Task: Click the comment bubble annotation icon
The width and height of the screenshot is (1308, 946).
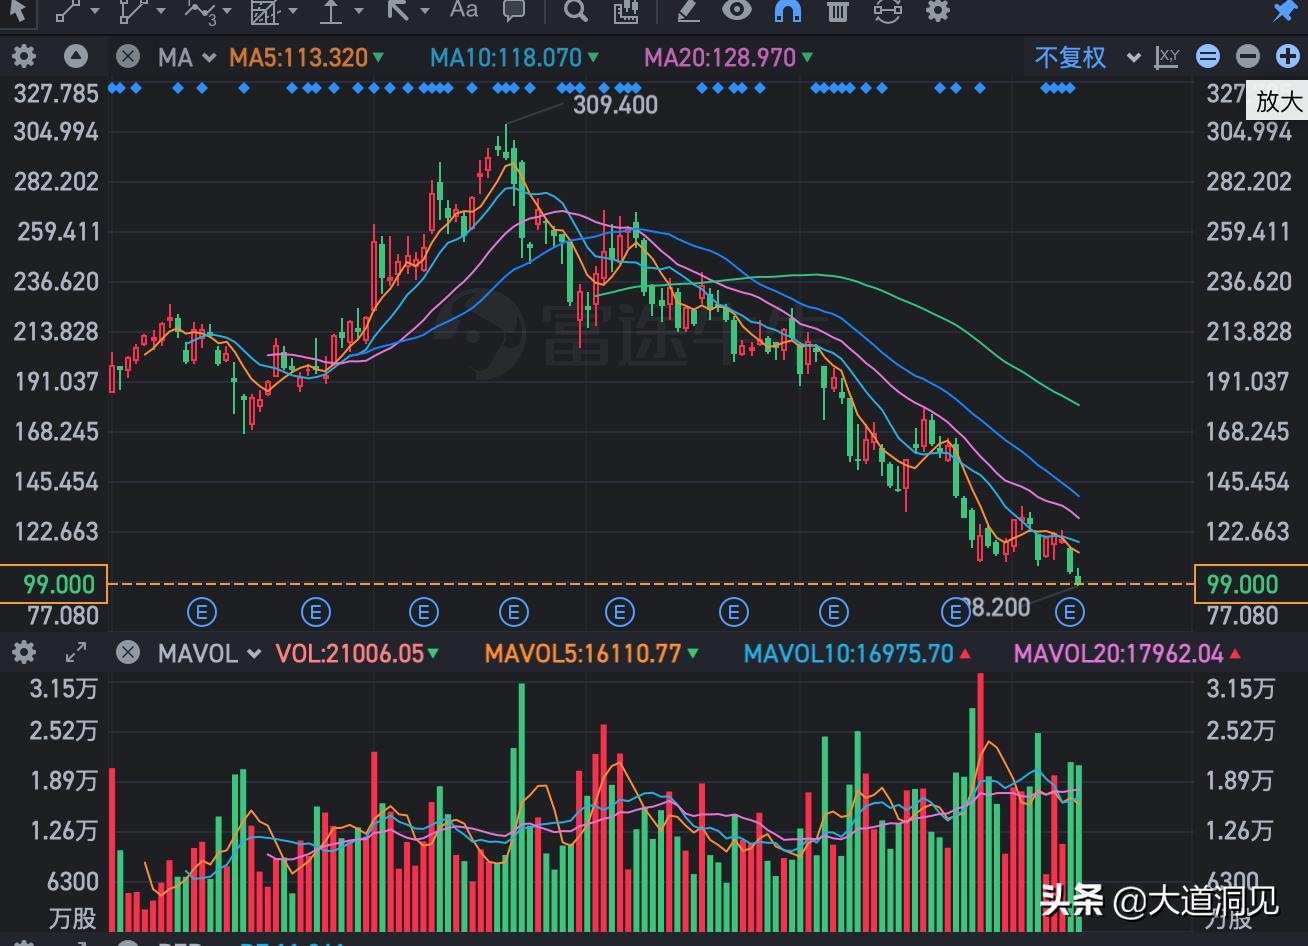Action: point(513,10)
